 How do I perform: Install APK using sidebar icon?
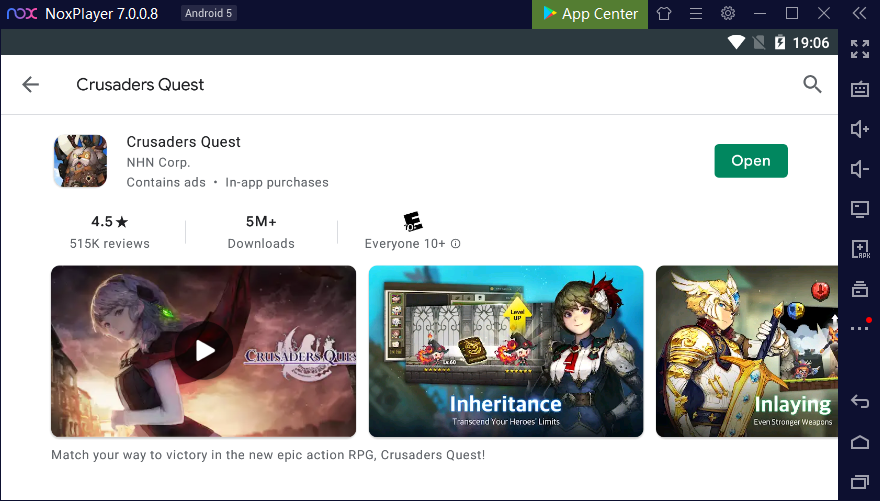coord(859,249)
